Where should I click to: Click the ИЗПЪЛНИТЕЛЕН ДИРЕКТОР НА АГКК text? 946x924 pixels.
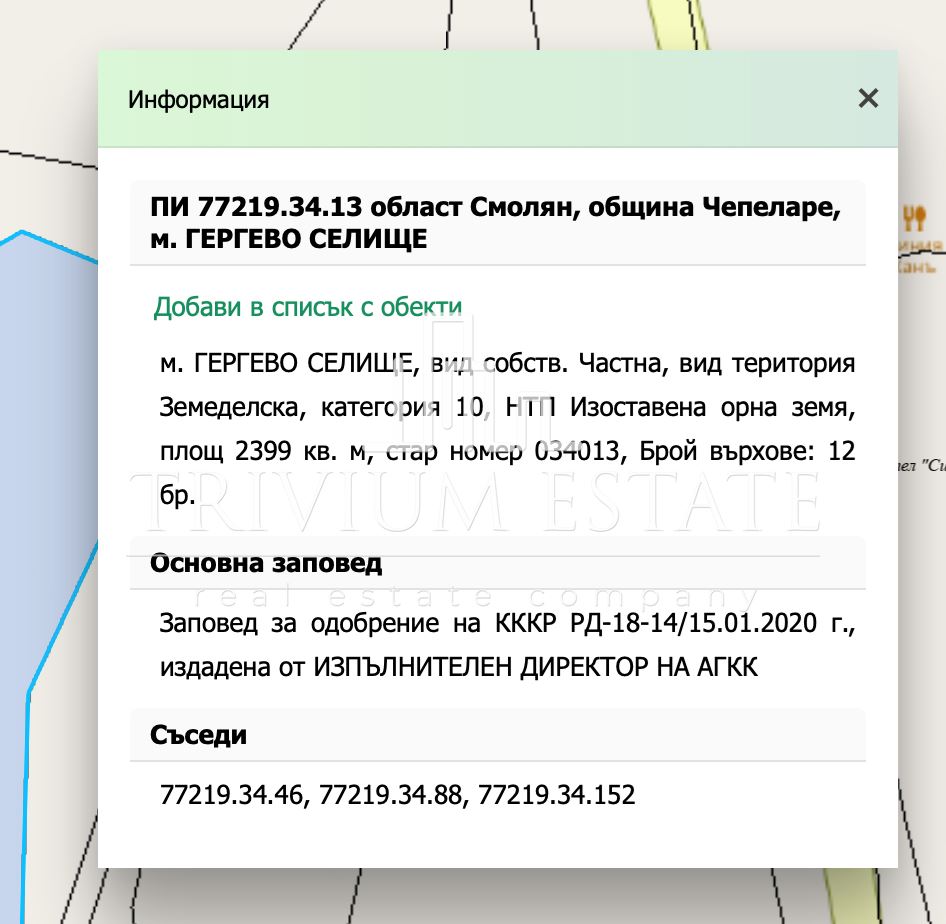click(535, 667)
